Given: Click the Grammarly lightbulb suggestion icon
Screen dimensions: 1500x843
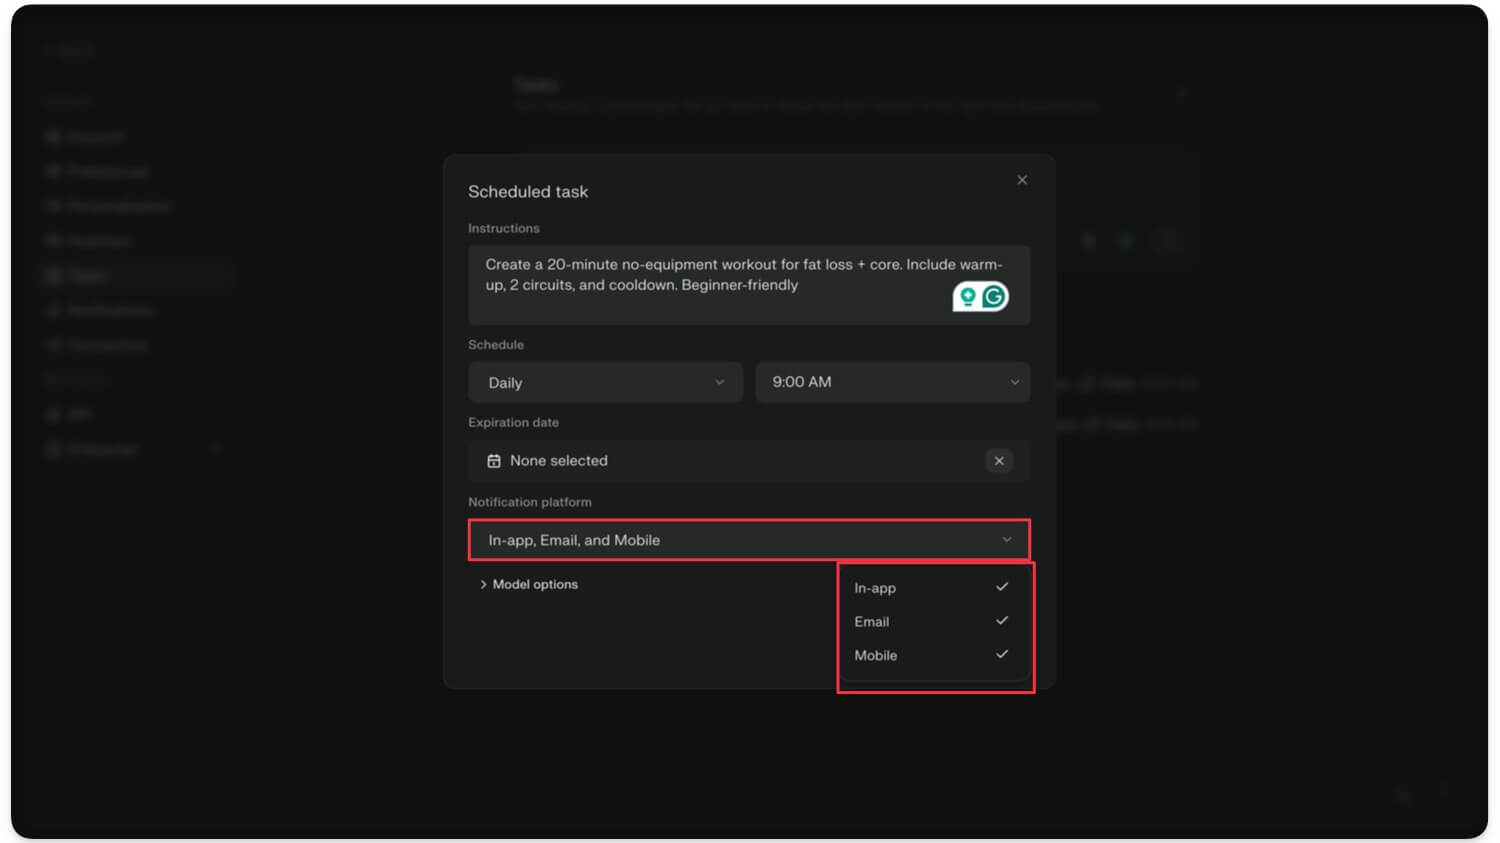Looking at the screenshot, I should click(x=967, y=297).
